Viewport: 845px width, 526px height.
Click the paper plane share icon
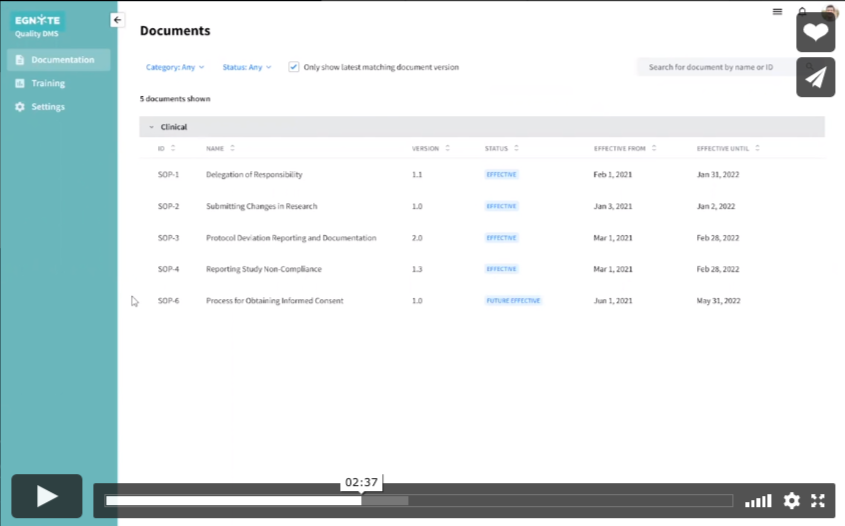pyautogui.click(x=815, y=77)
